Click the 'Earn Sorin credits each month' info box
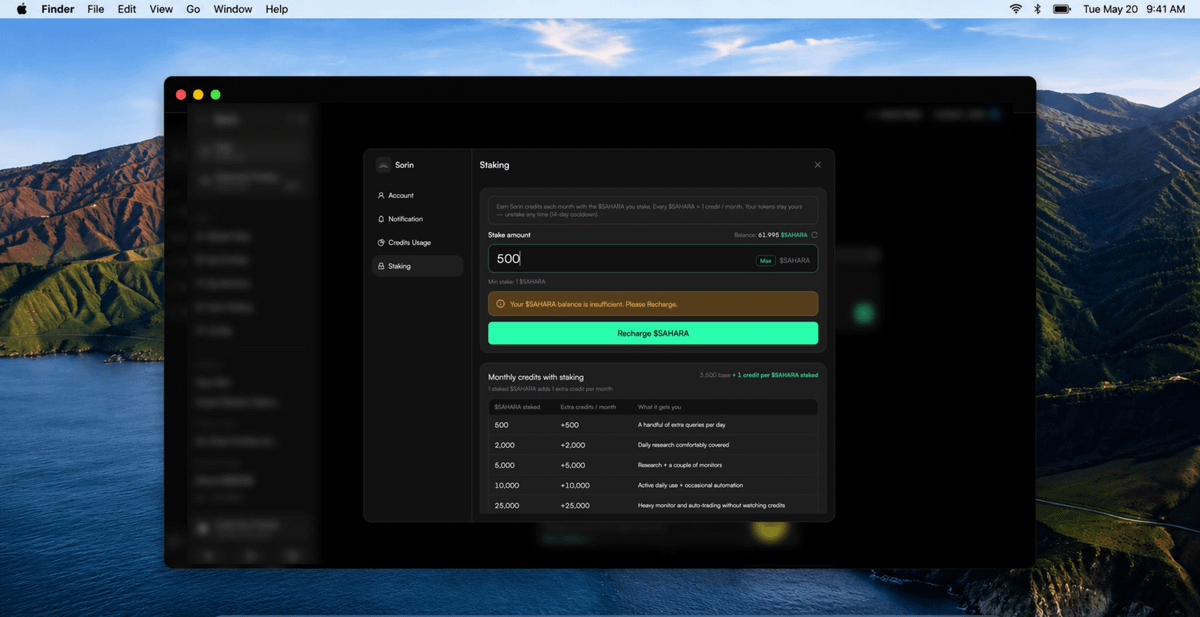This screenshot has height=617, width=1200. [x=653, y=210]
